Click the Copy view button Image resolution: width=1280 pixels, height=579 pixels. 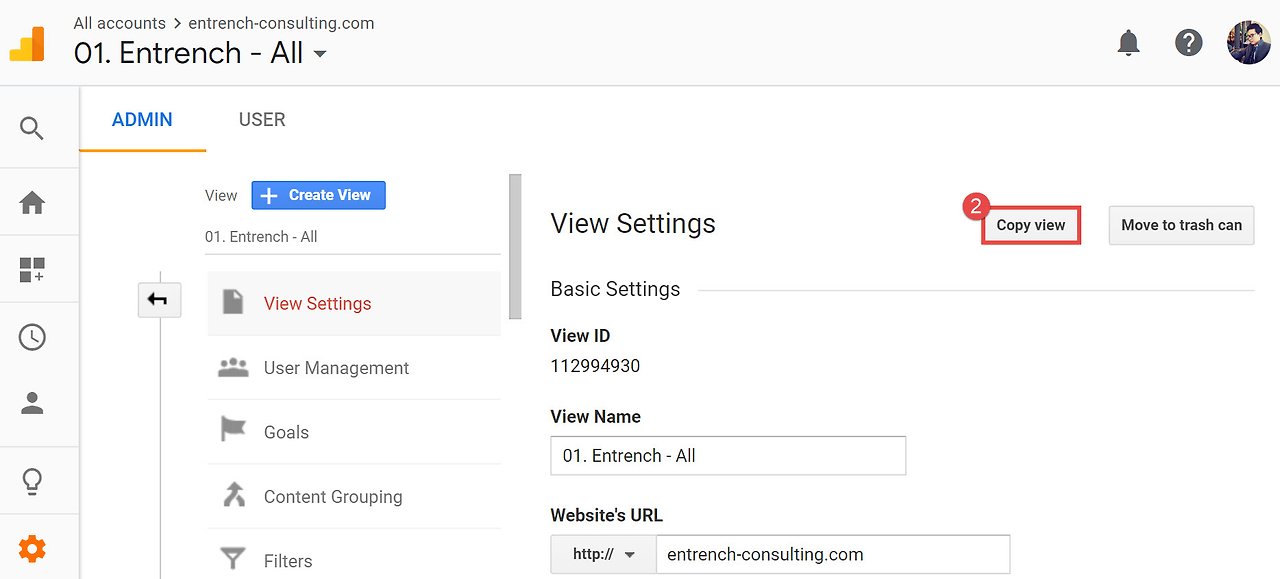(1031, 225)
